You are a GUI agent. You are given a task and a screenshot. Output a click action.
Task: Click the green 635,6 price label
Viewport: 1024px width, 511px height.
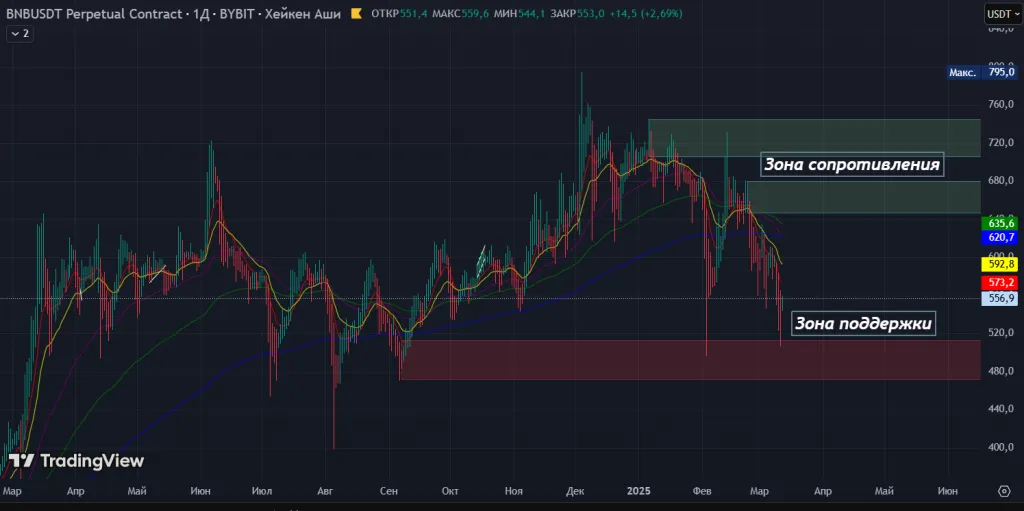(1000, 222)
